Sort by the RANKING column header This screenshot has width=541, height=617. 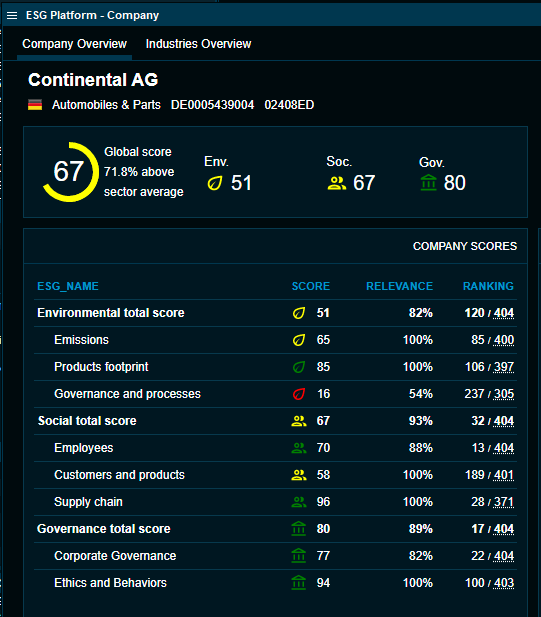(x=488, y=286)
